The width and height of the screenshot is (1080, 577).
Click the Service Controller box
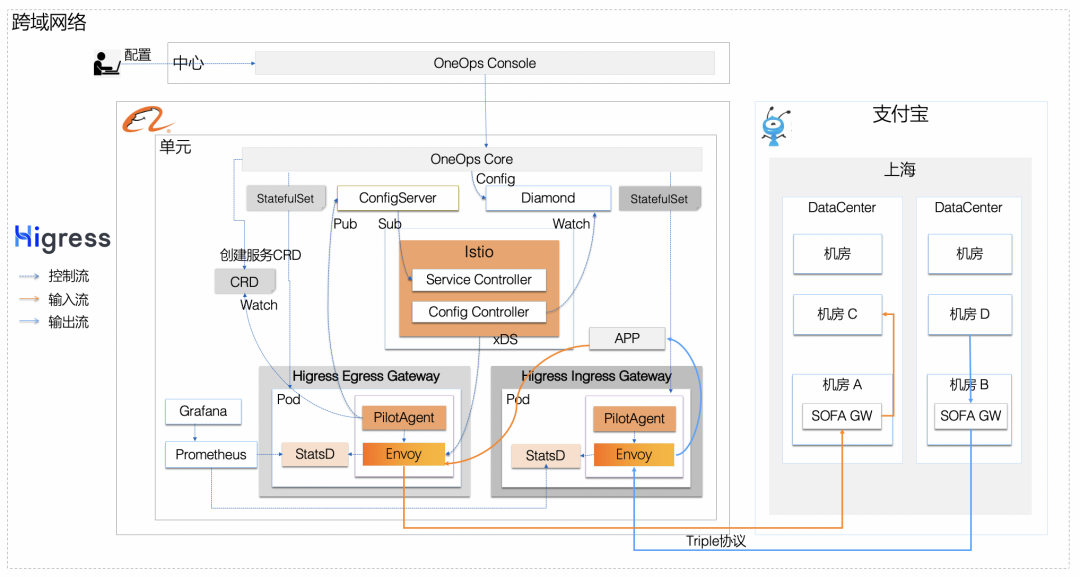pos(479,280)
